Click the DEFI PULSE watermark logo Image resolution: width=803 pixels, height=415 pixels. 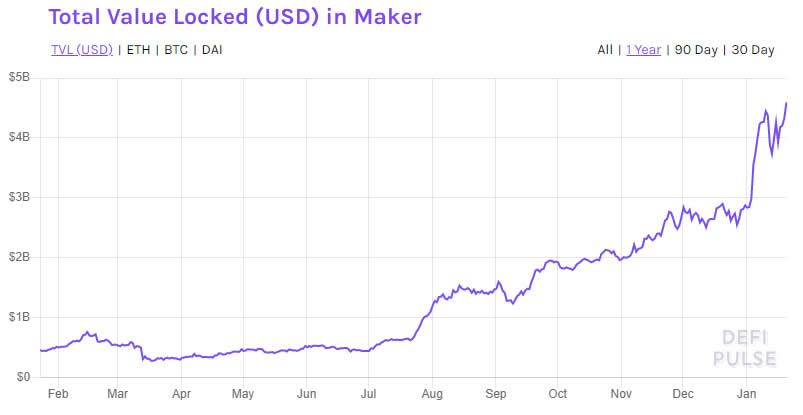pos(745,348)
